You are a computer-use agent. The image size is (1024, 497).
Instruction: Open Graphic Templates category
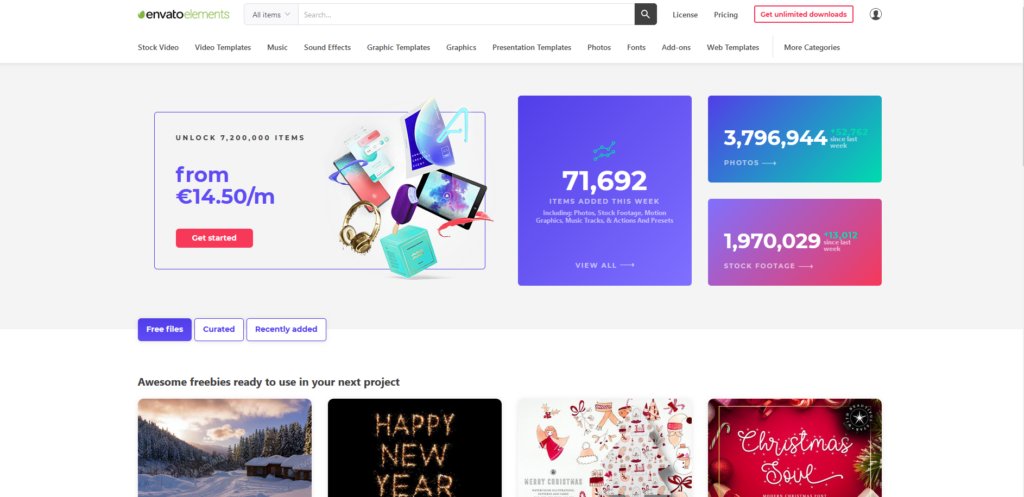pyautogui.click(x=398, y=47)
